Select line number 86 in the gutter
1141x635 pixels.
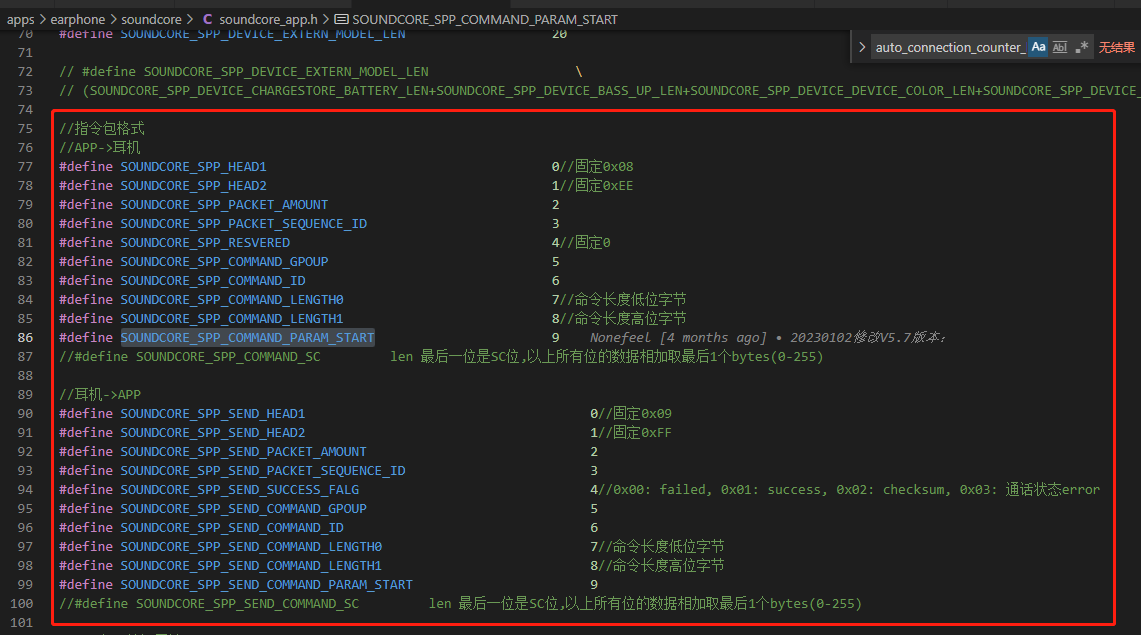[x=25, y=338]
